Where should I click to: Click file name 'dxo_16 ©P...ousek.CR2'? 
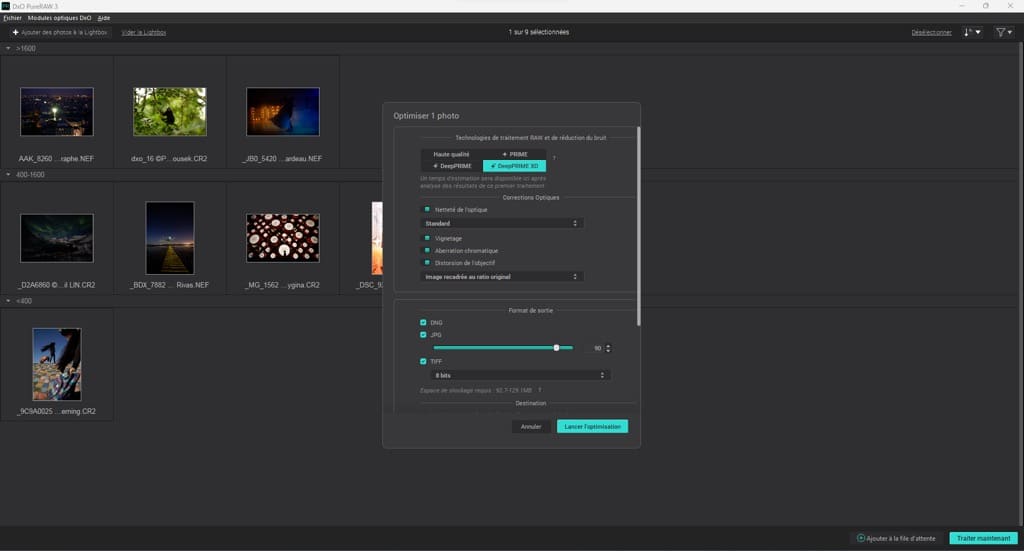point(169,159)
